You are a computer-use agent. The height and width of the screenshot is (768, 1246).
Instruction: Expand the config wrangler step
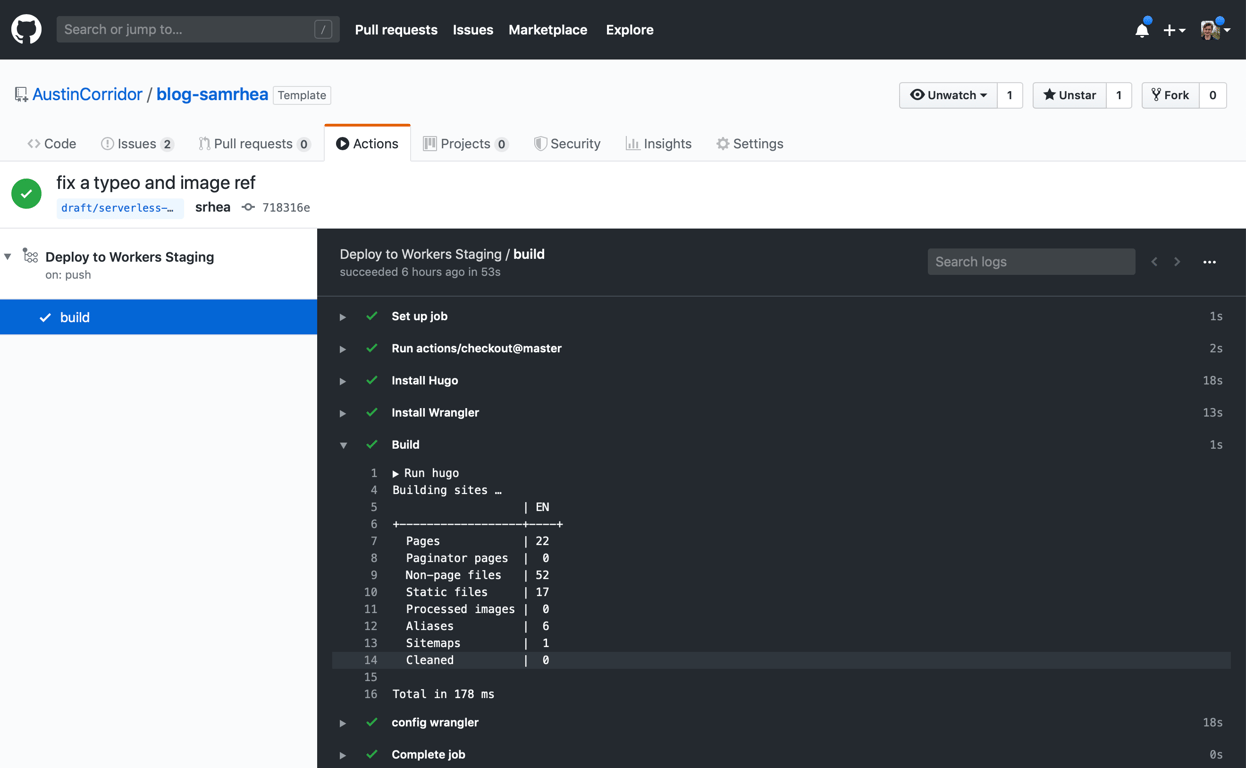click(343, 723)
